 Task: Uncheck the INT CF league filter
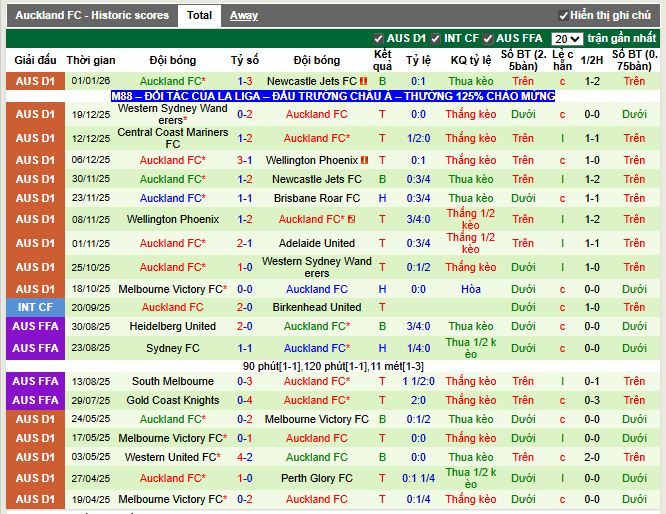(435, 39)
